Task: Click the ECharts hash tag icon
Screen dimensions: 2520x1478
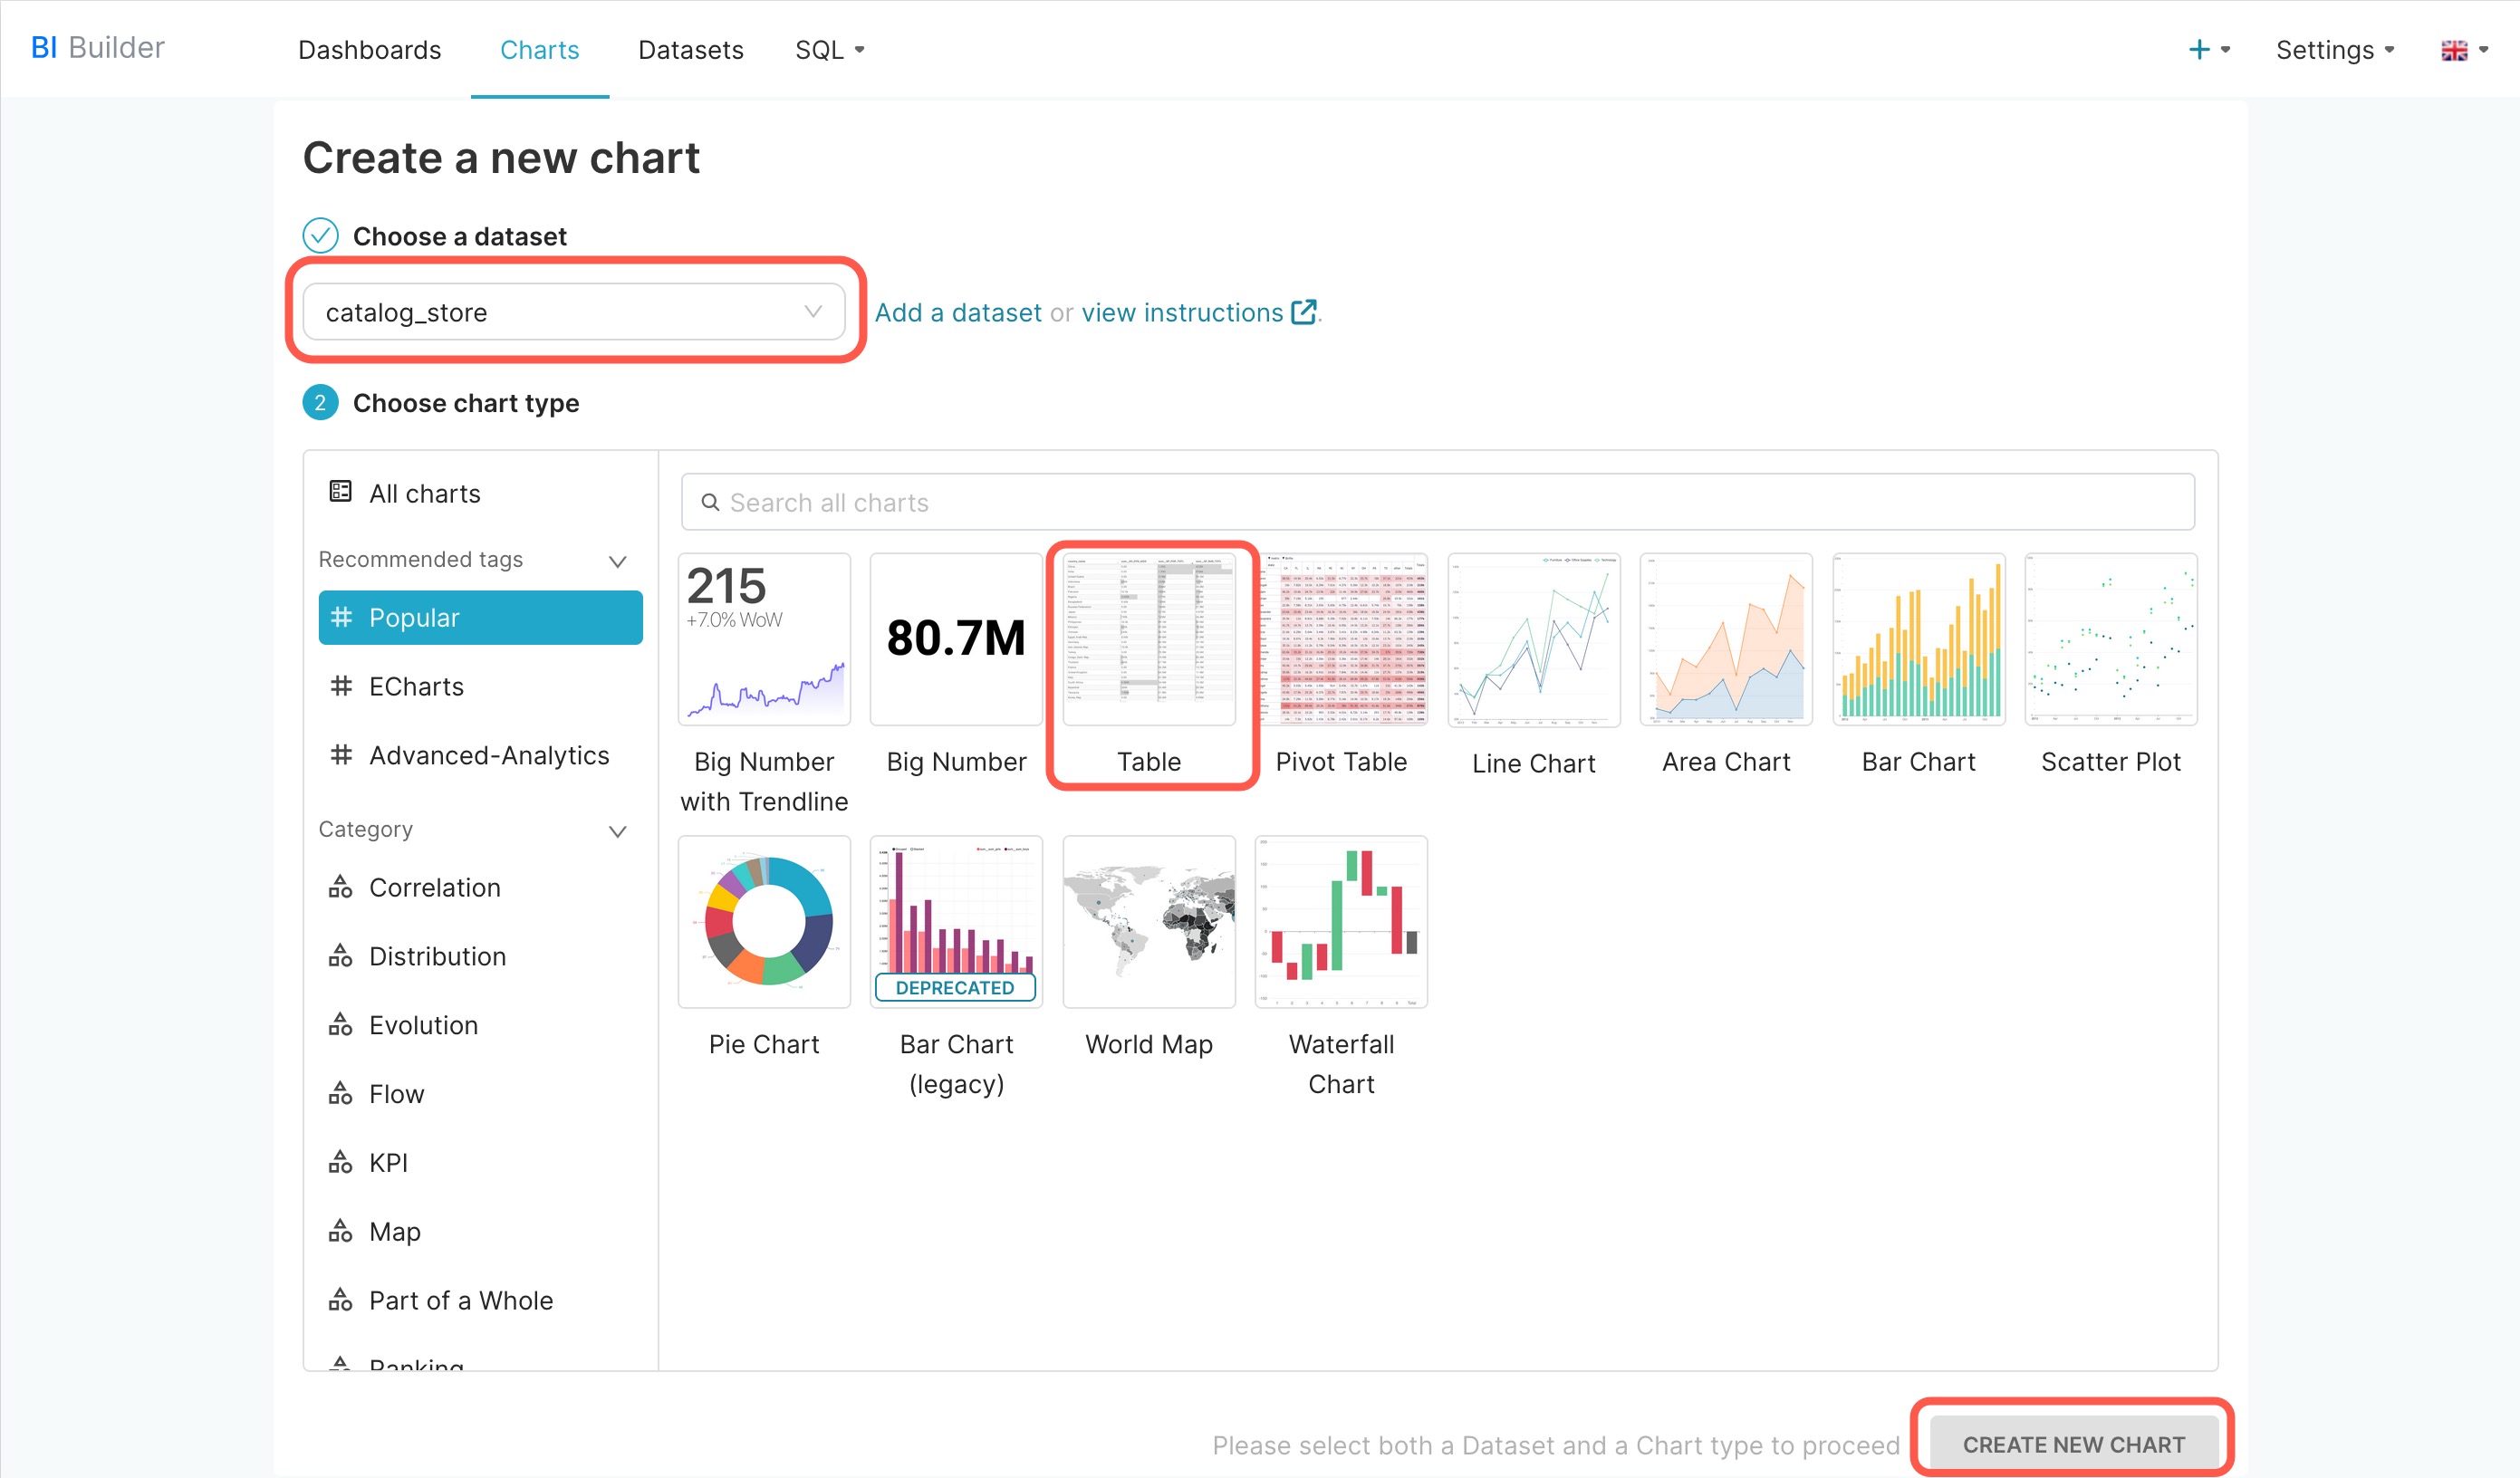Action: (341, 686)
